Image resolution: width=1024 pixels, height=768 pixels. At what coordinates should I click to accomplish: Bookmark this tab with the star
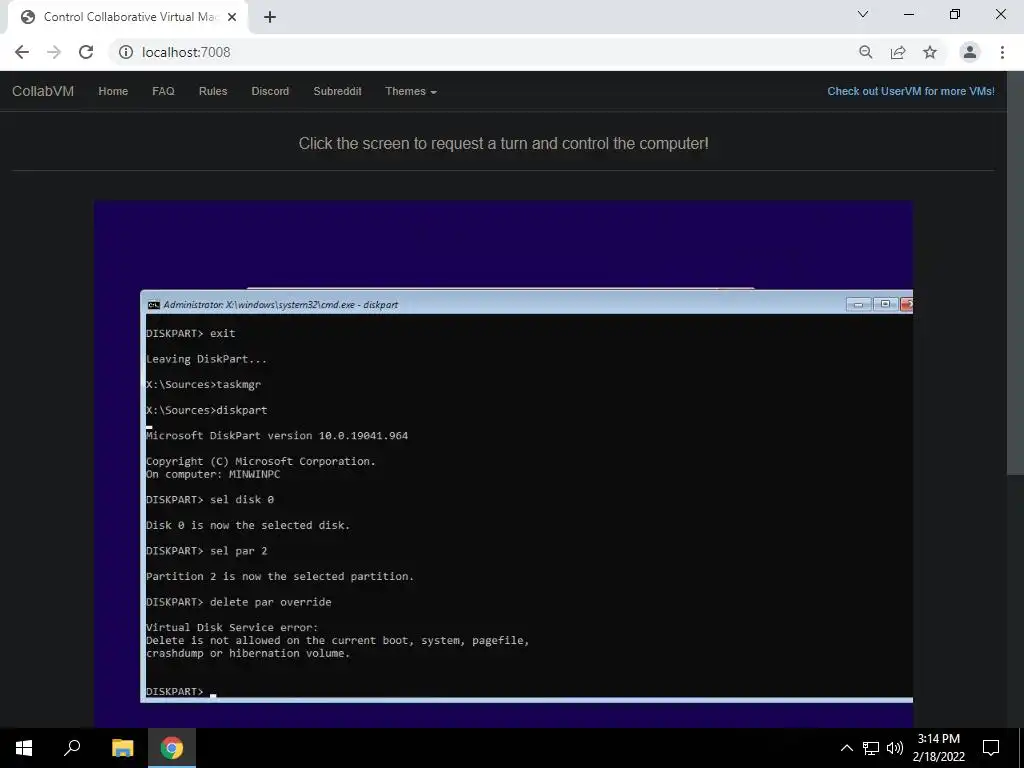pos(930,52)
